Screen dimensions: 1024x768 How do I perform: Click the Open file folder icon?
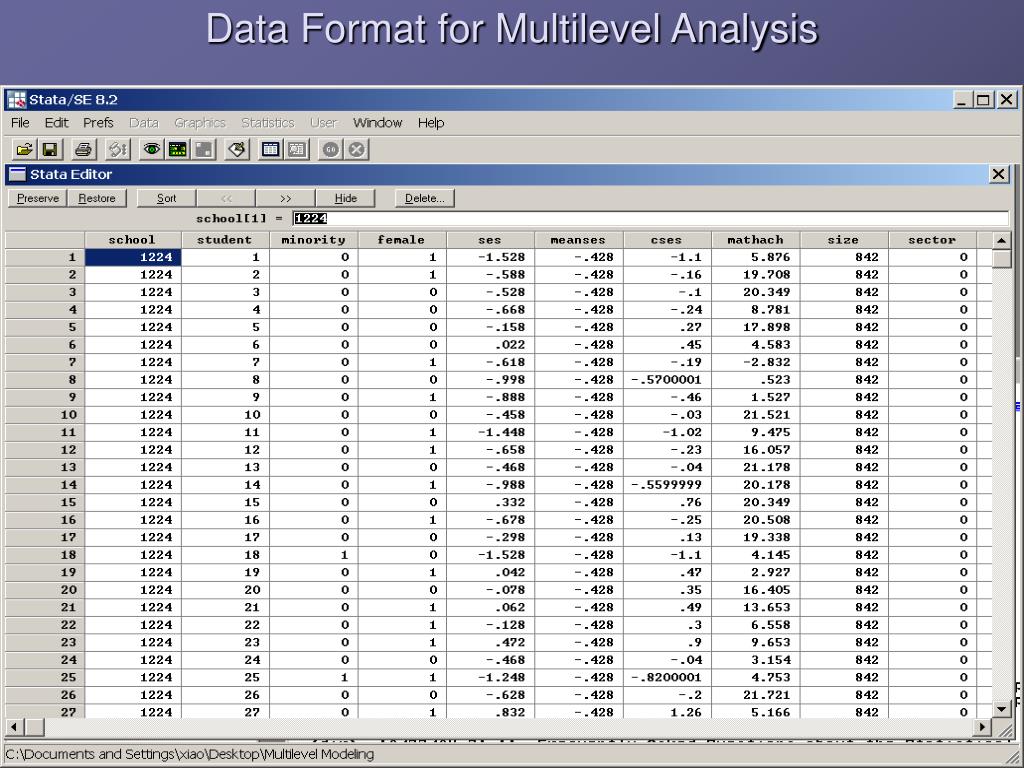(22, 149)
